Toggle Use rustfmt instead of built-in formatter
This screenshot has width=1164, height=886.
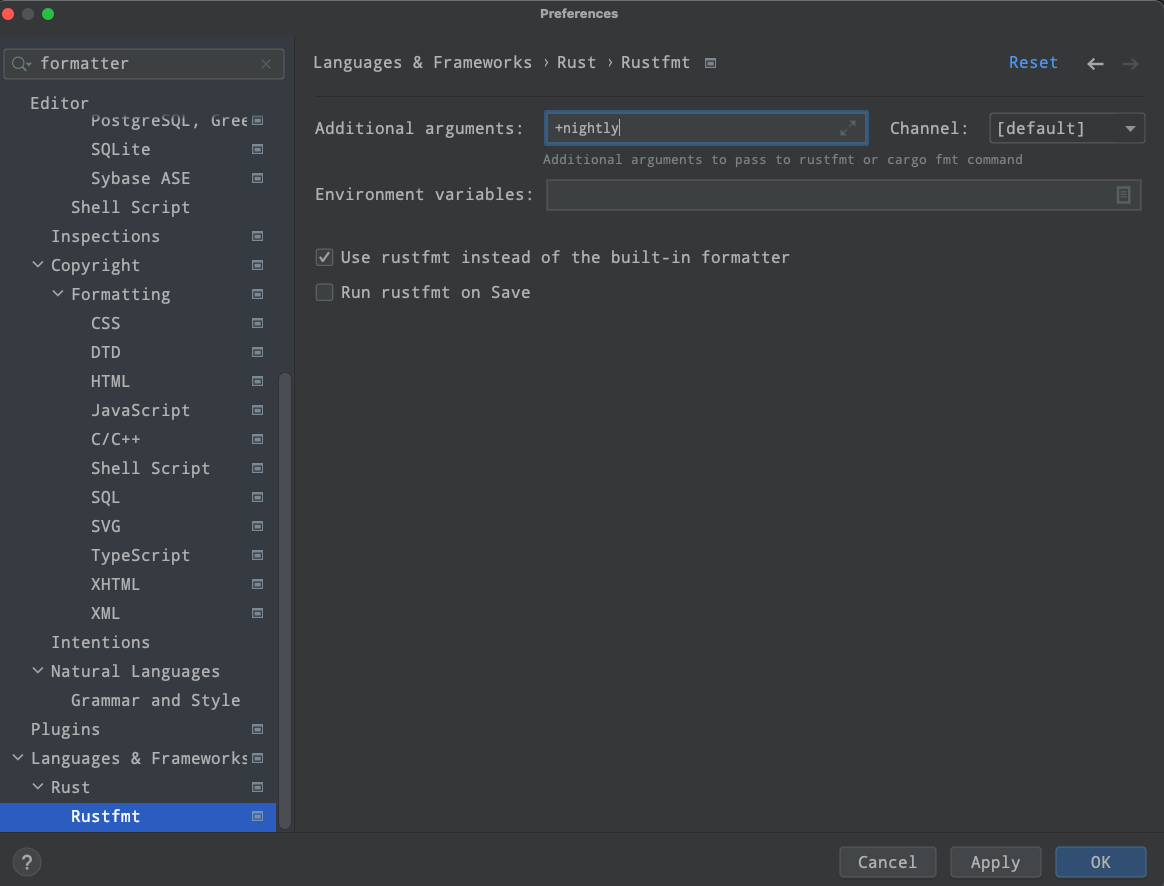point(324,257)
